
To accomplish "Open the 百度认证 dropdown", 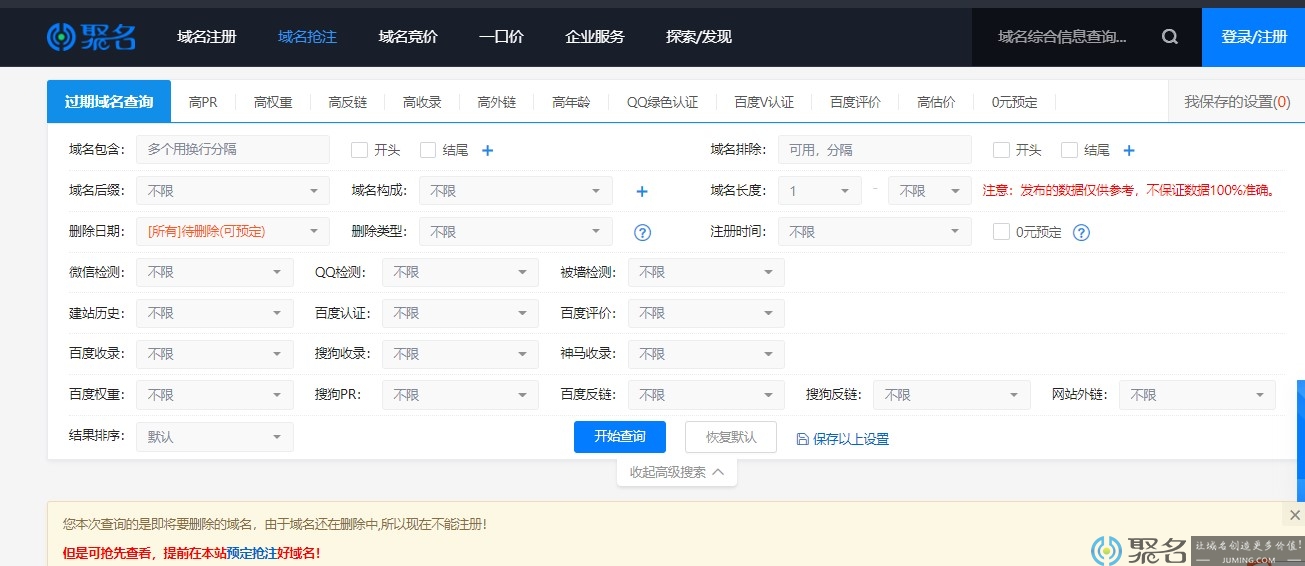I will click(x=460, y=313).
